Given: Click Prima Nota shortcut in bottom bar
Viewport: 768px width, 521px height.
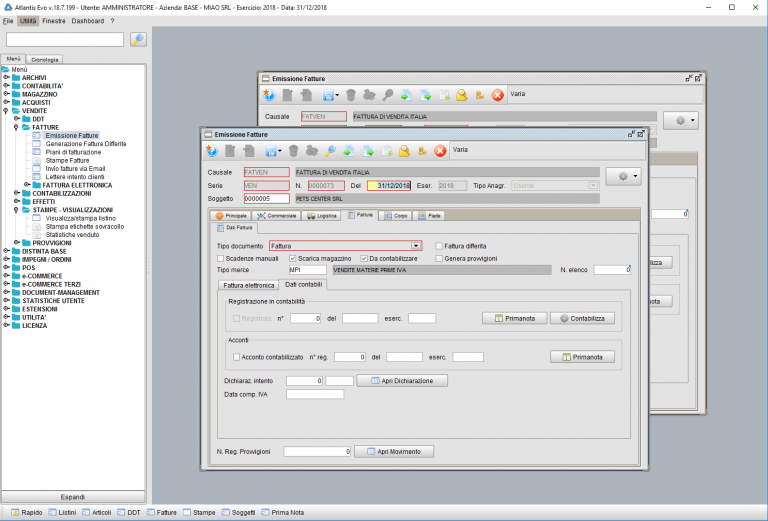Looking at the screenshot, I should (x=283, y=512).
